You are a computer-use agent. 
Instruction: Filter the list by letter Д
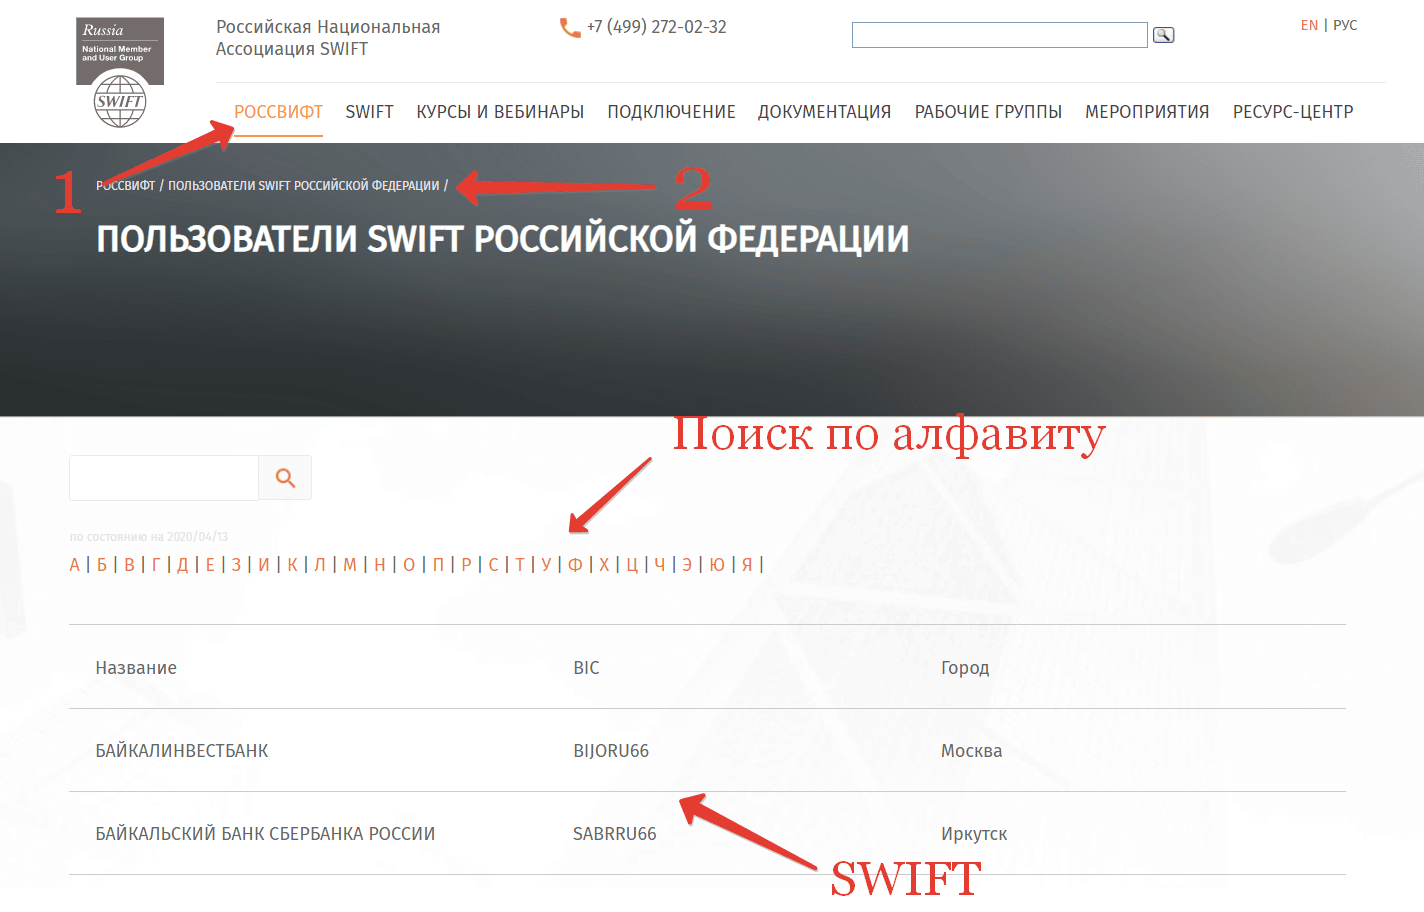tap(182, 565)
